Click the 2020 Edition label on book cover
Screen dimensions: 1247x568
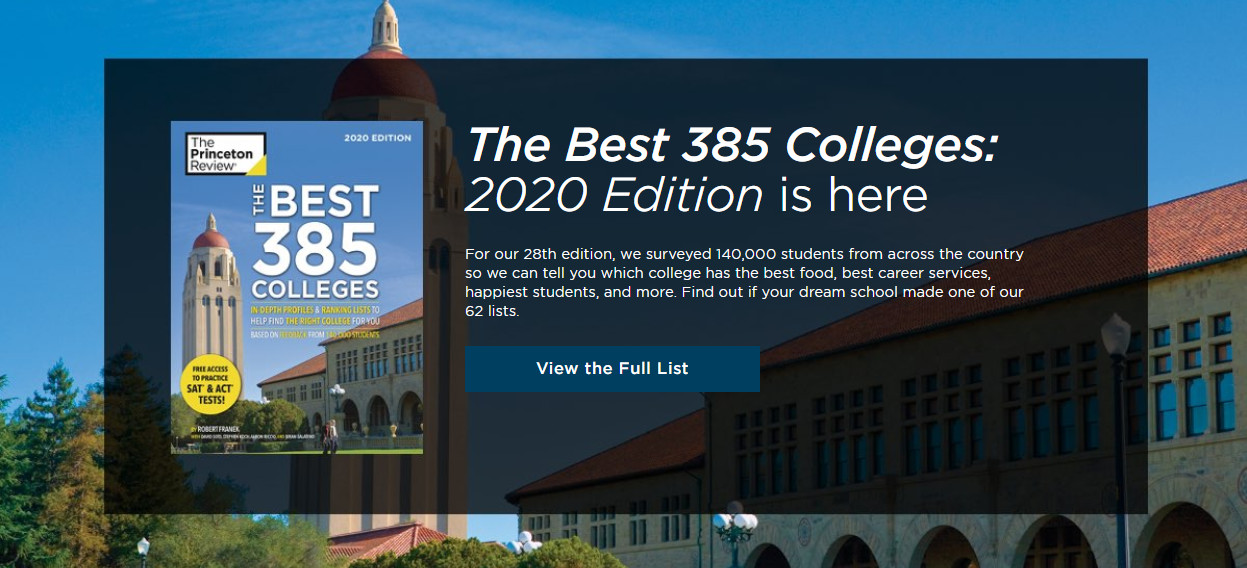coord(377,138)
